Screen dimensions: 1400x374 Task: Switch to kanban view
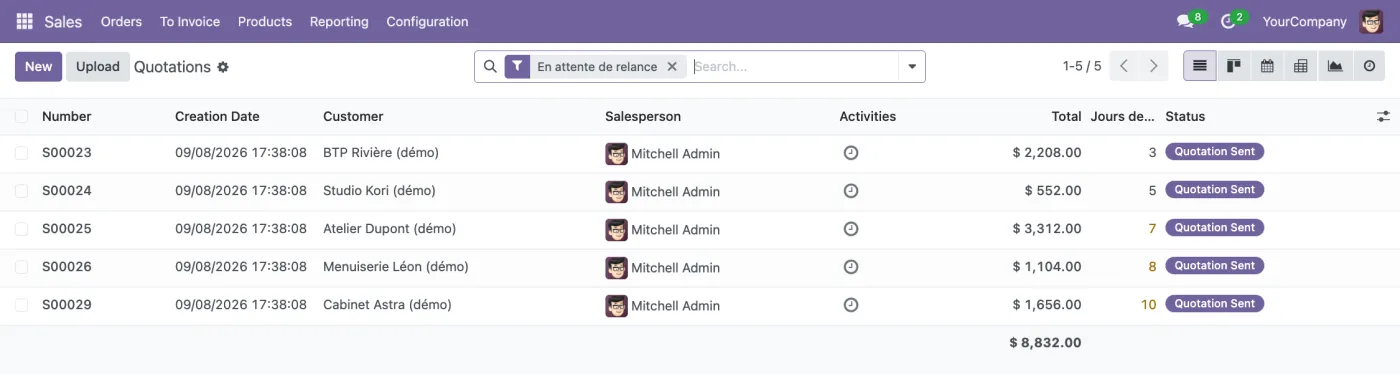(x=1234, y=66)
